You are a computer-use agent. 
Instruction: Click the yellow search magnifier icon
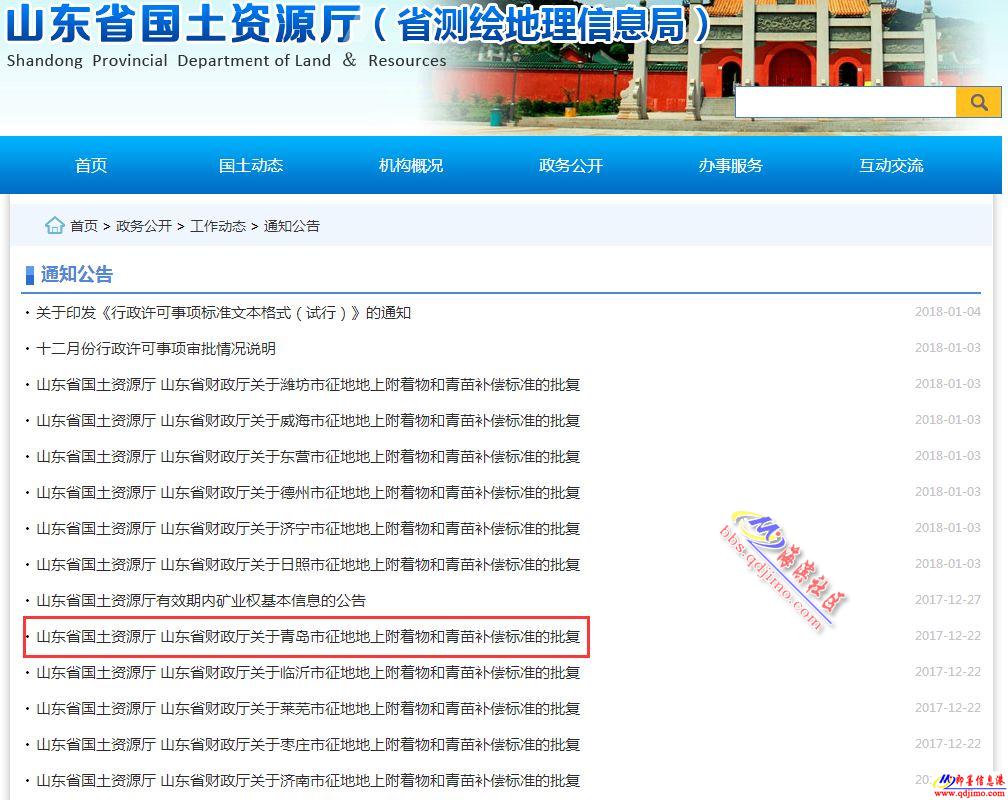pos(978,102)
